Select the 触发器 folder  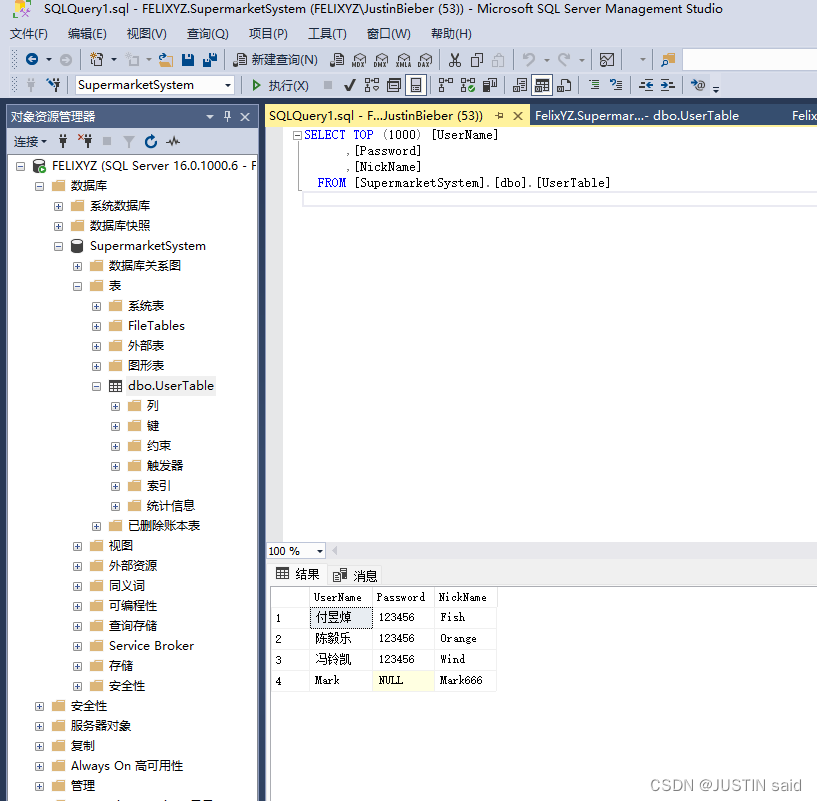[165, 465]
